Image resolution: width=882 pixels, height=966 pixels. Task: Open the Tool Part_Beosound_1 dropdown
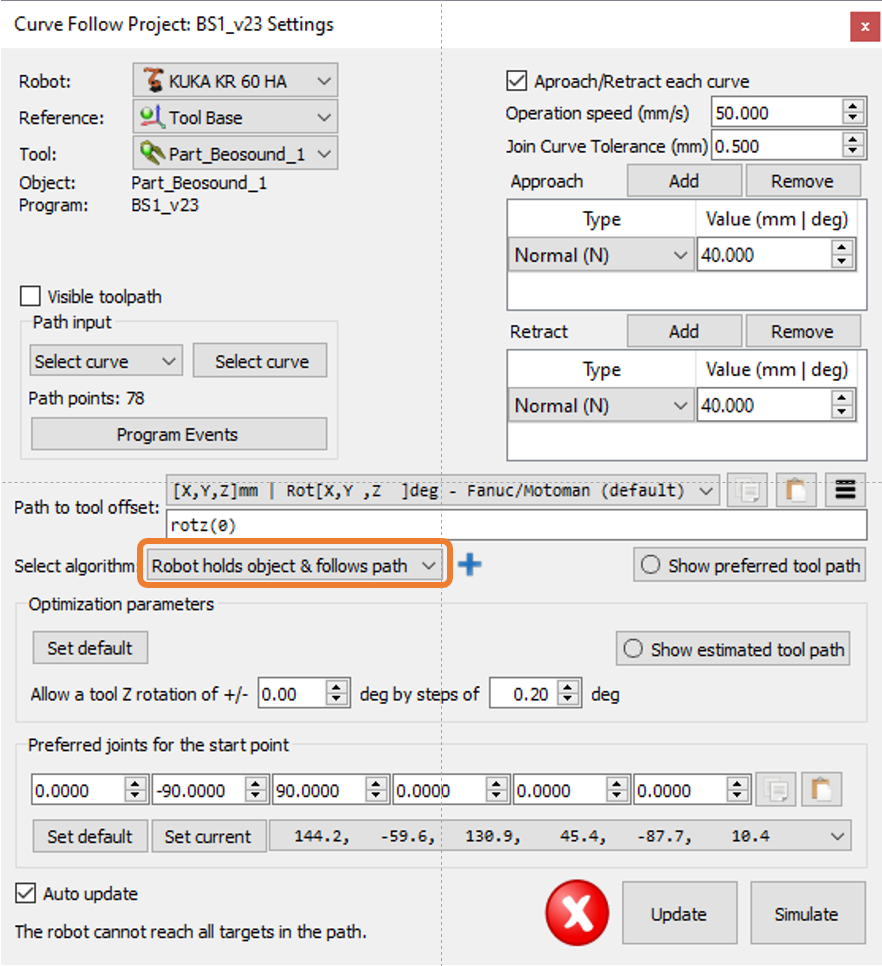[x=235, y=153]
